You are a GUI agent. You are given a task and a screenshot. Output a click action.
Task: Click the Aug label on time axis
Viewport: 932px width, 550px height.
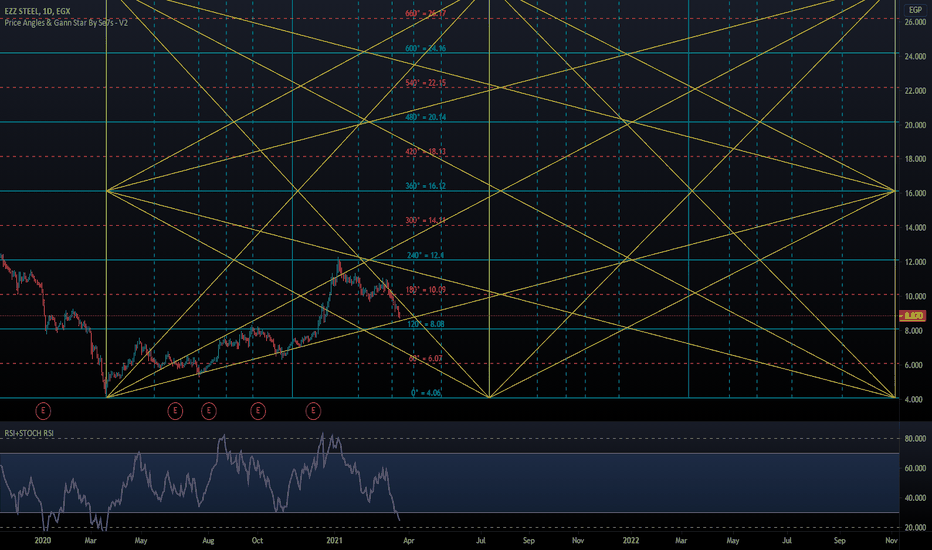click(x=208, y=540)
